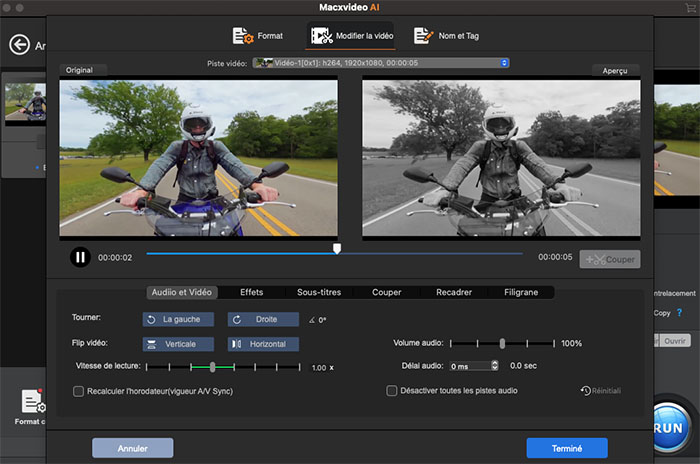
Task: Click the playback timeline handle
Action: coord(337,248)
